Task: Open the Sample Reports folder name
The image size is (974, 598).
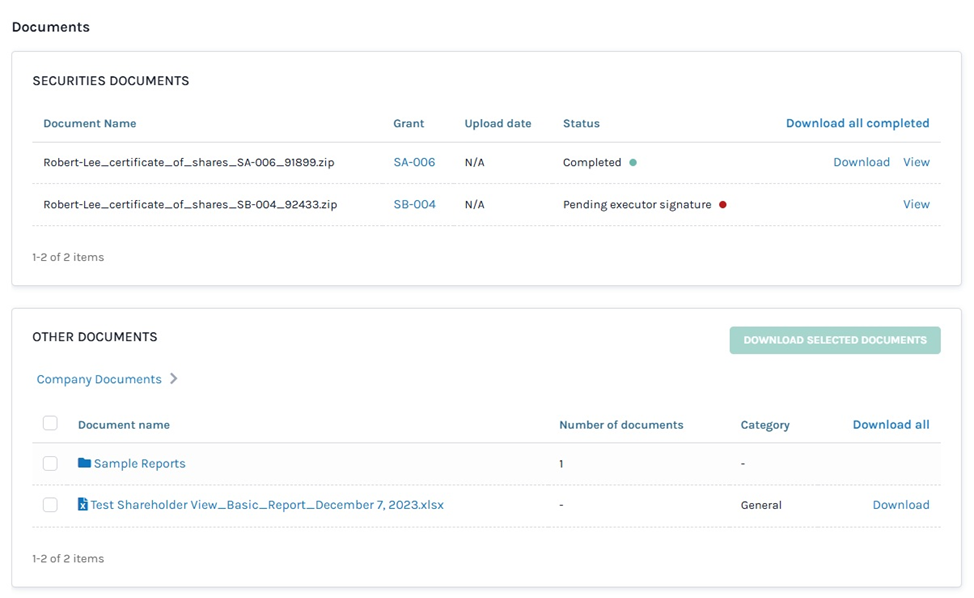Action: [x=140, y=463]
